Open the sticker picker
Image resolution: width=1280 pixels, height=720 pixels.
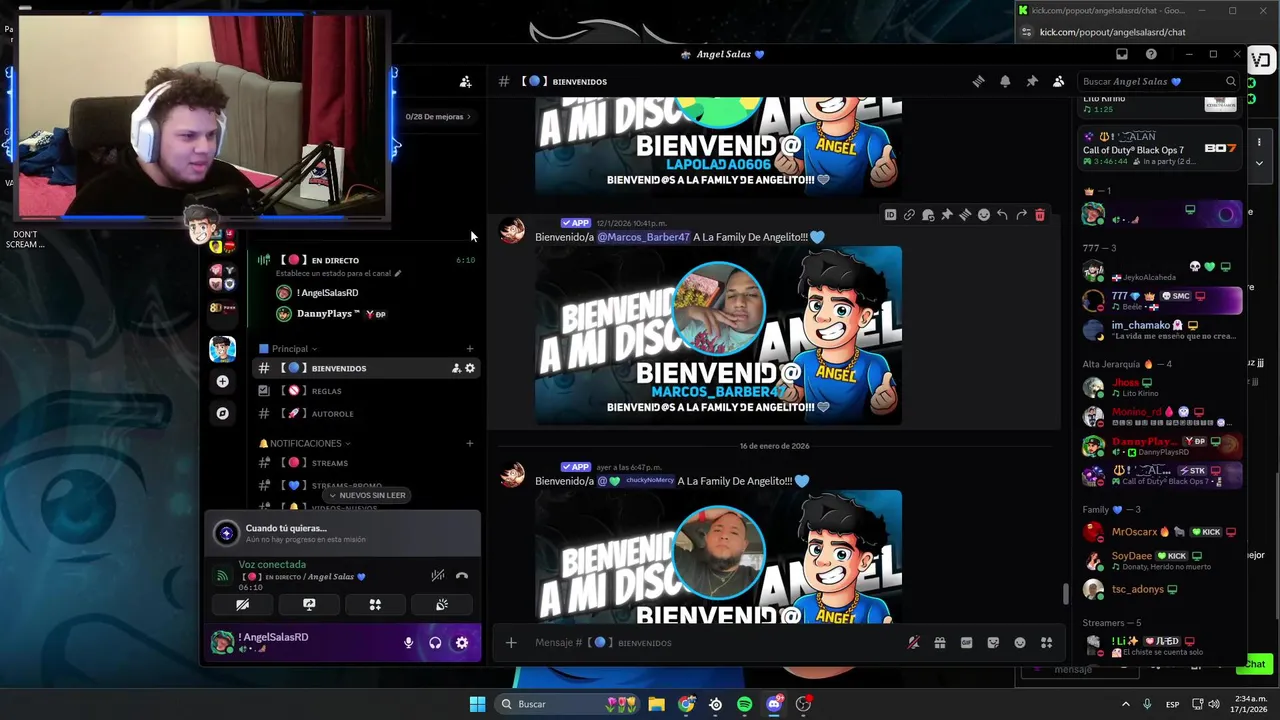click(x=993, y=643)
